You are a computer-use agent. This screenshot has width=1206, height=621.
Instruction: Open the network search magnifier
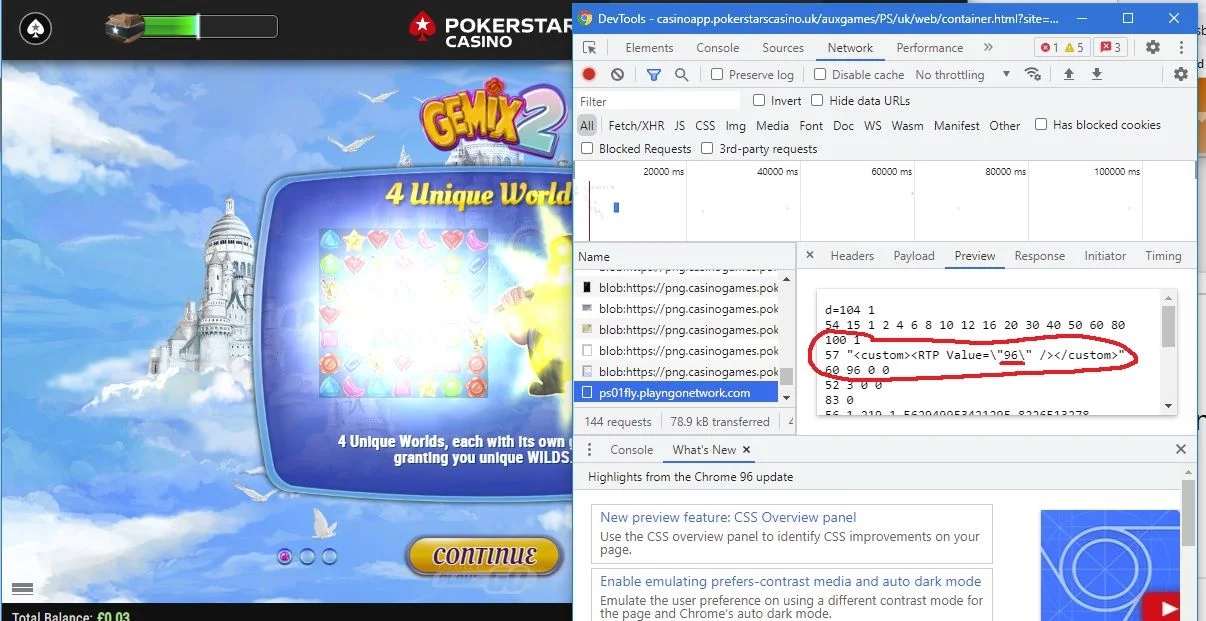[682, 74]
